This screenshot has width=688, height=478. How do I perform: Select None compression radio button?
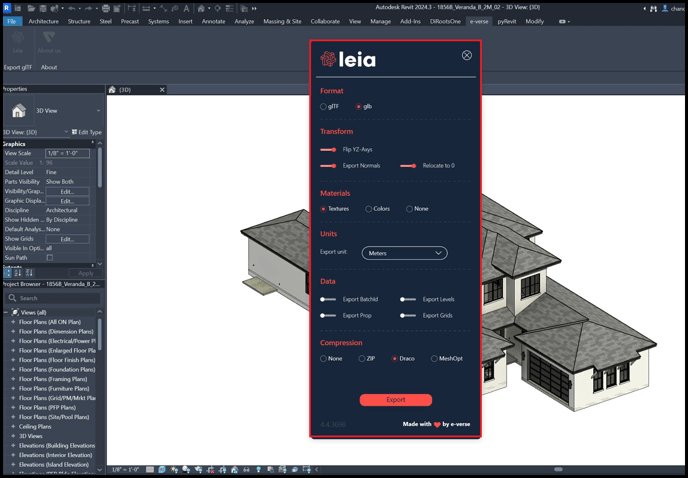[x=323, y=359]
